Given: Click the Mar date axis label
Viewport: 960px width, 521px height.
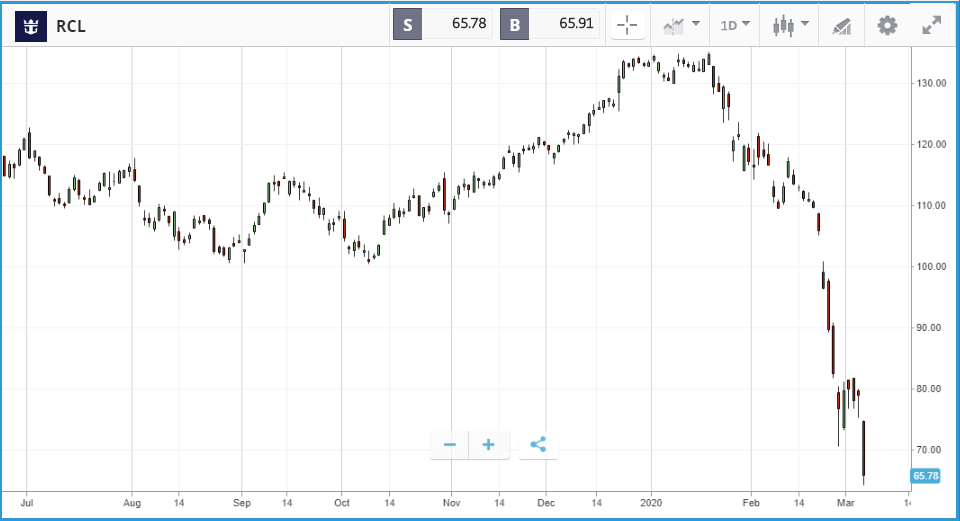Looking at the screenshot, I should click(846, 503).
